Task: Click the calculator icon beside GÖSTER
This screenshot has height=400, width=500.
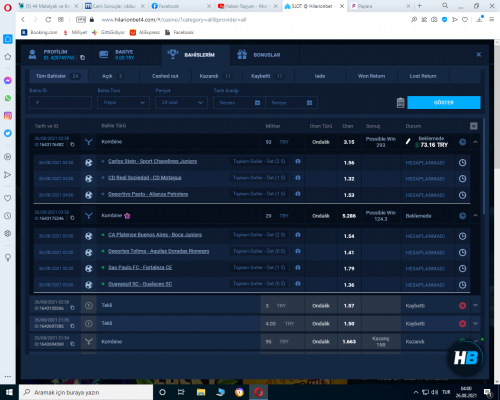Action: 400,103
